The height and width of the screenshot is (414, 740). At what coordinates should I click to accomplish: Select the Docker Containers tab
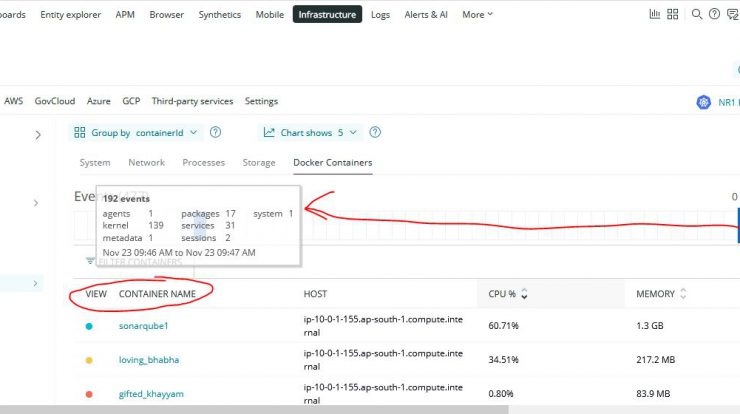(333, 162)
